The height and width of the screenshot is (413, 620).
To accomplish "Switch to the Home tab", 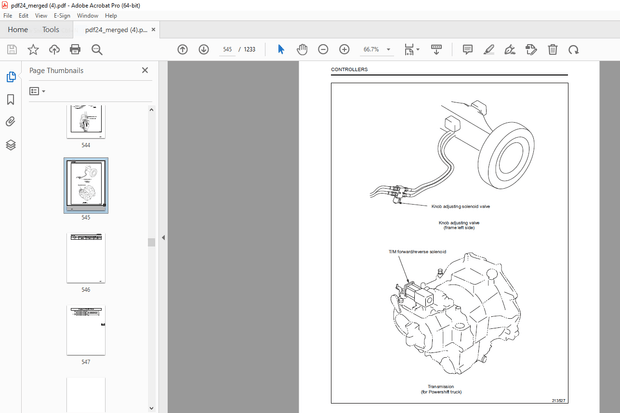I will (18, 30).
